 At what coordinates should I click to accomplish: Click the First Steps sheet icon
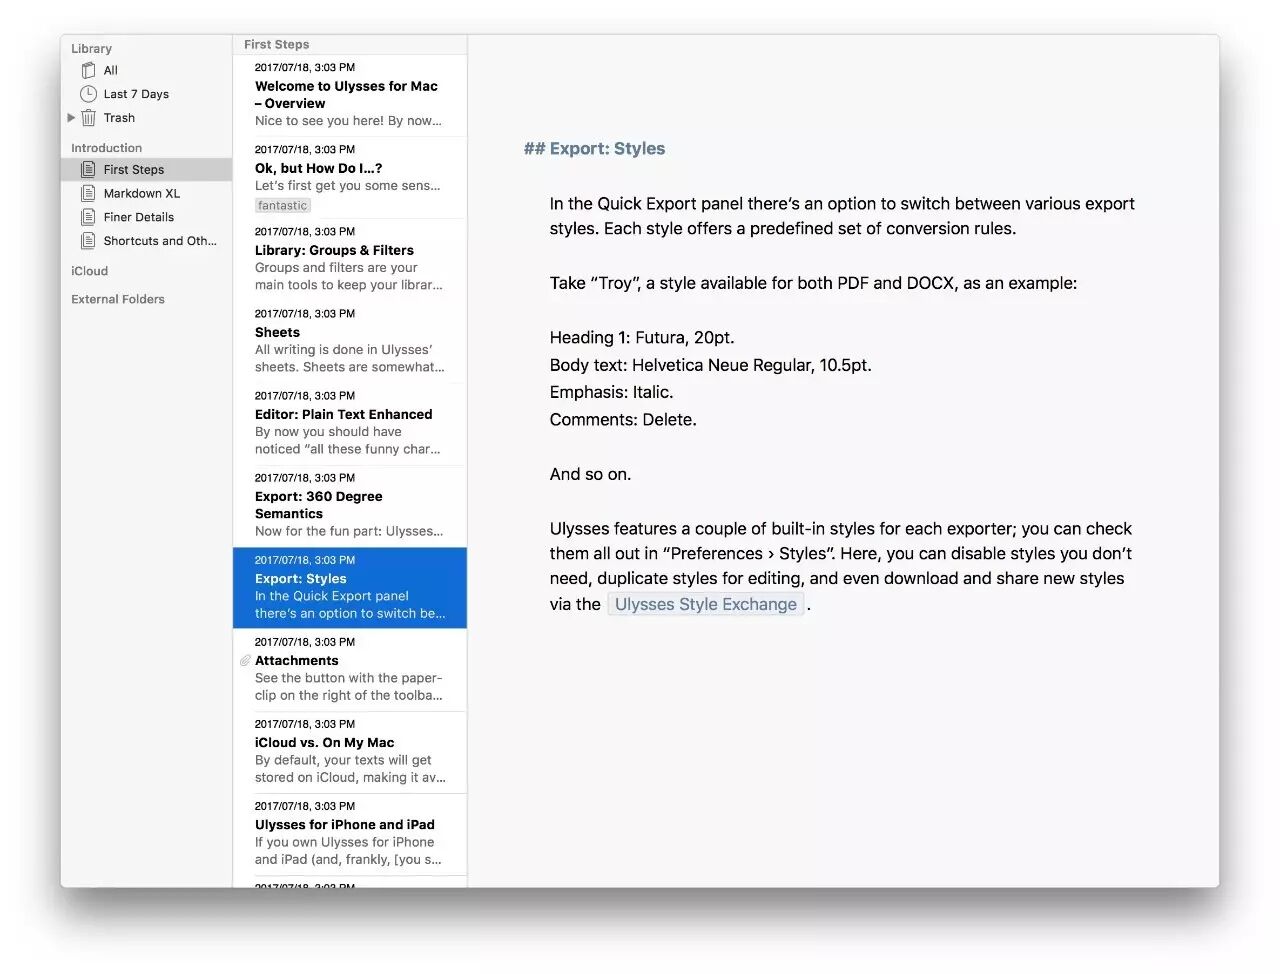pyautogui.click(x=88, y=169)
